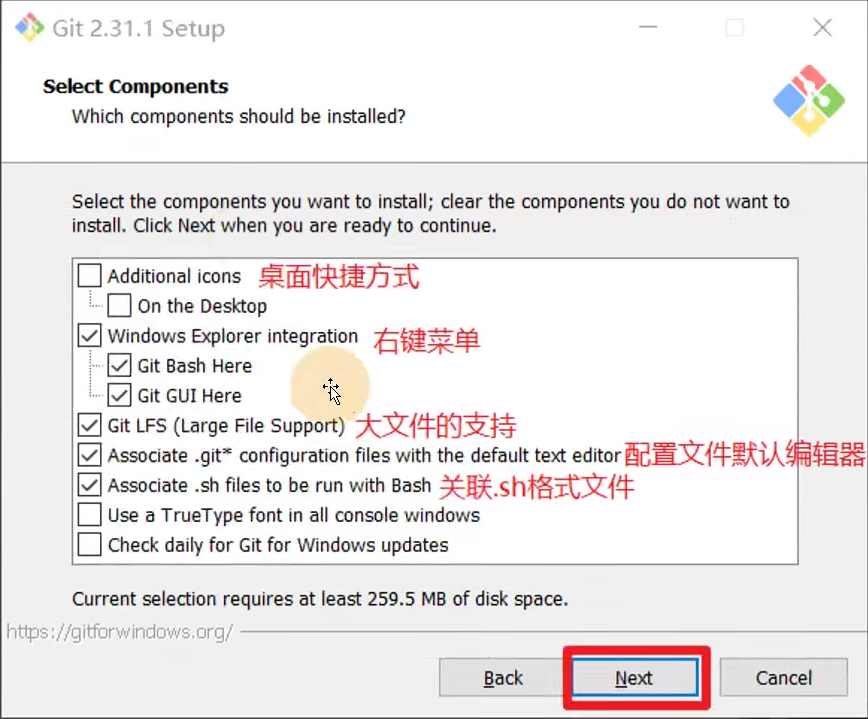Enable the Additional icons checkbox
Screen dimensions: 868x719
(90, 276)
